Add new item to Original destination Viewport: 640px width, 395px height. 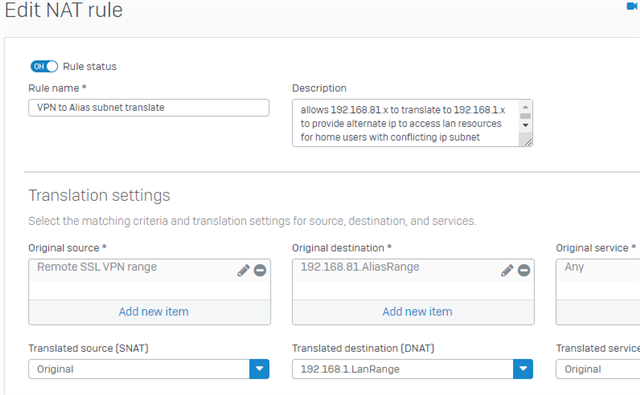tap(417, 312)
